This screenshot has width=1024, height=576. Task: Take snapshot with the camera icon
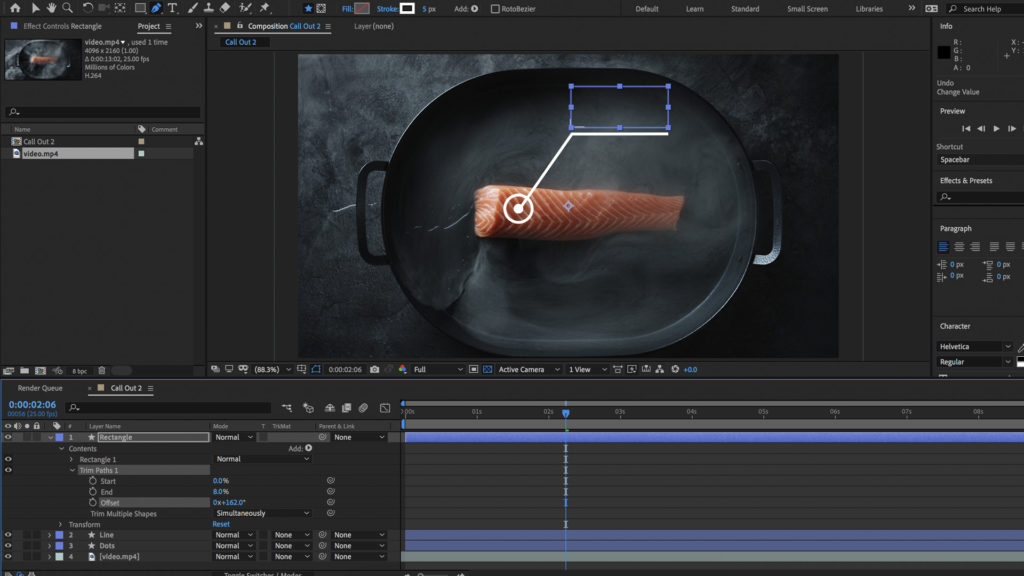[x=374, y=369]
